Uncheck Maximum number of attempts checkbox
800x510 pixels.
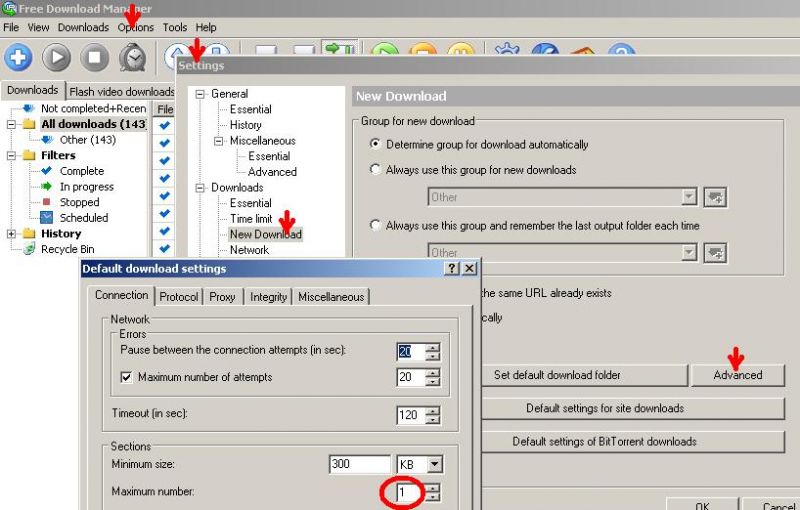[126, 377]
